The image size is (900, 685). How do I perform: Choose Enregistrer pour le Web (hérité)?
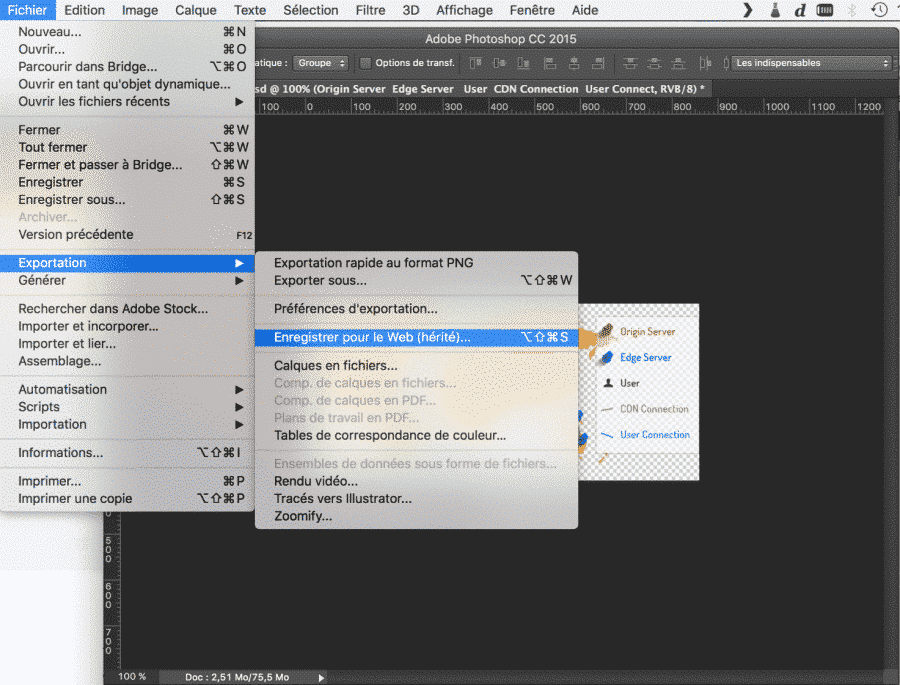point(372,338)
